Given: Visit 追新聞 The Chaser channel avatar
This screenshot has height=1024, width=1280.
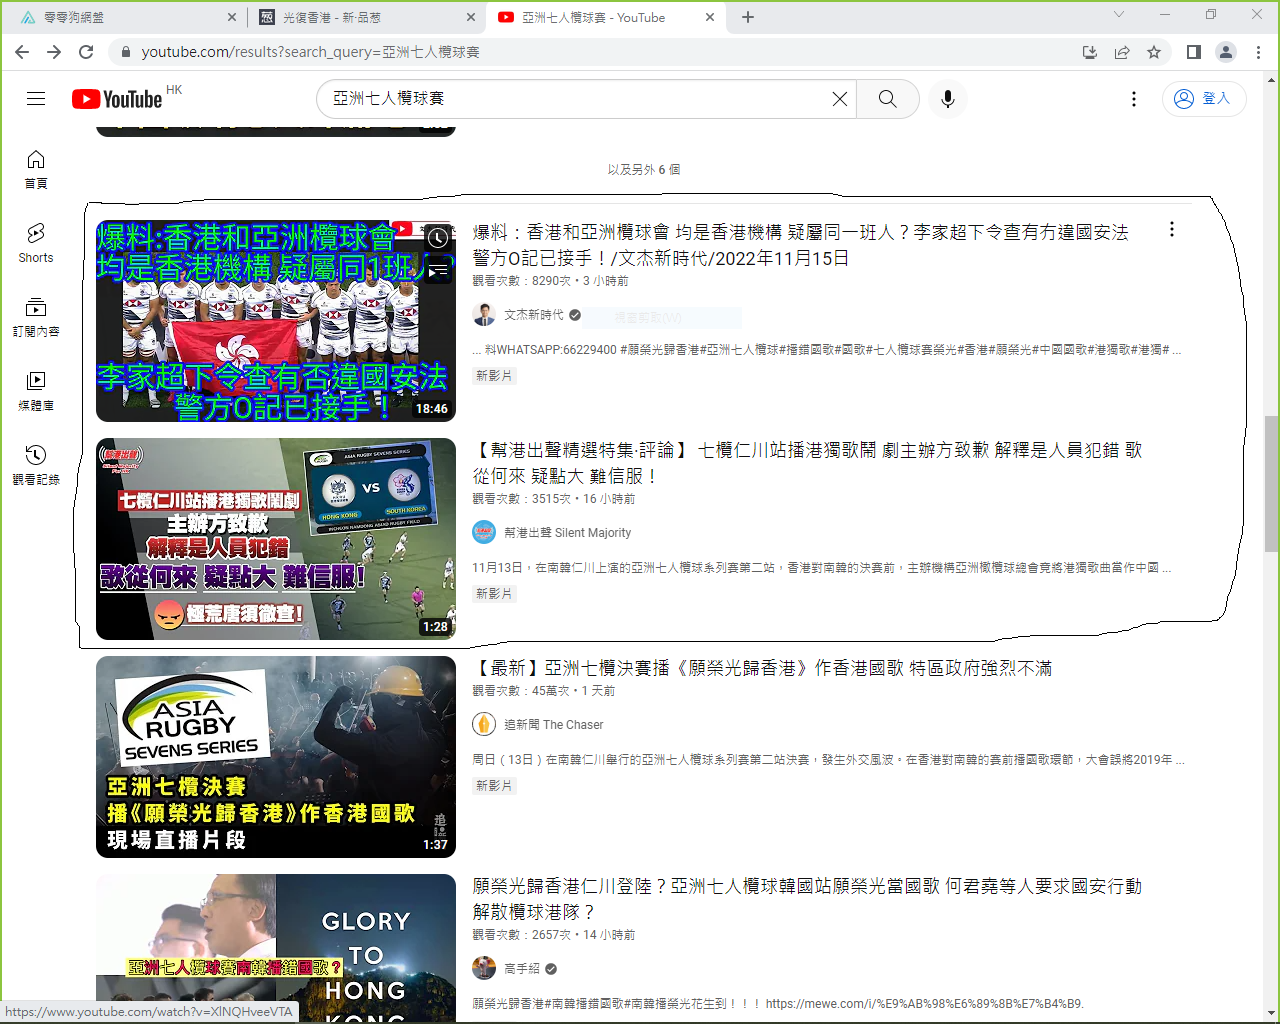Looking at the screenshot, I should click(484, 725).
